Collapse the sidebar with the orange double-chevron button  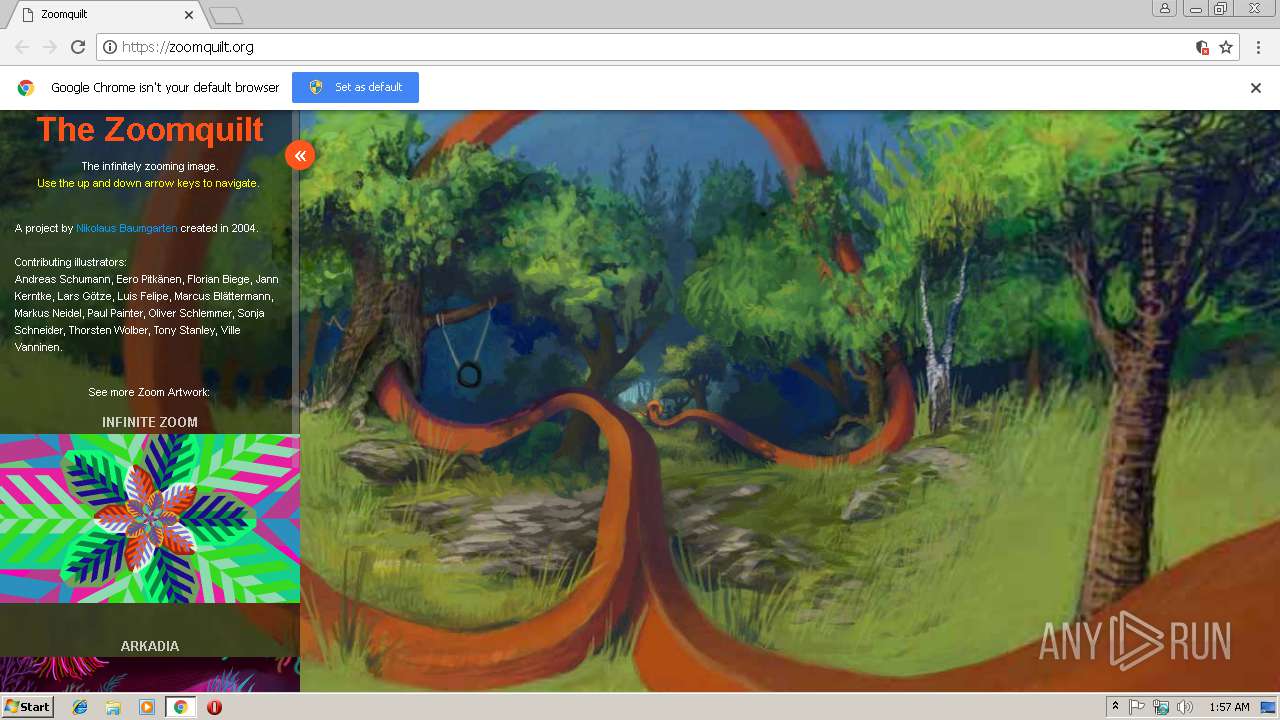[300, 155]
